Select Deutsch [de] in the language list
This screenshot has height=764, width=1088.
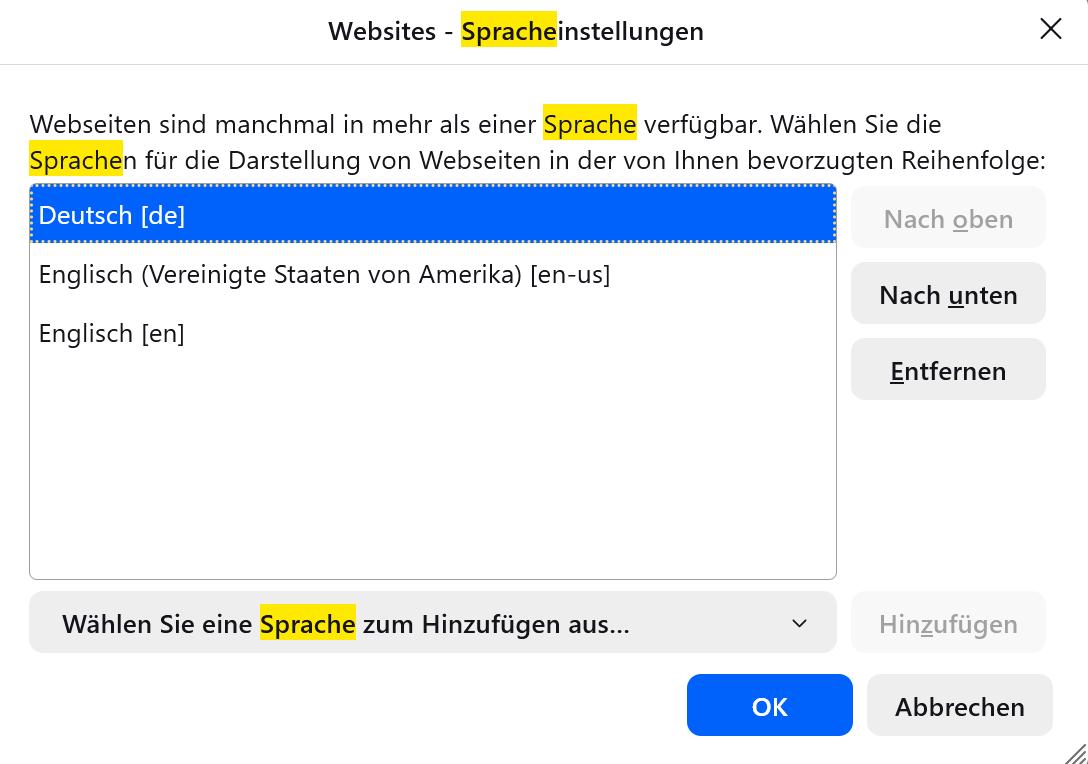point(112,215)
